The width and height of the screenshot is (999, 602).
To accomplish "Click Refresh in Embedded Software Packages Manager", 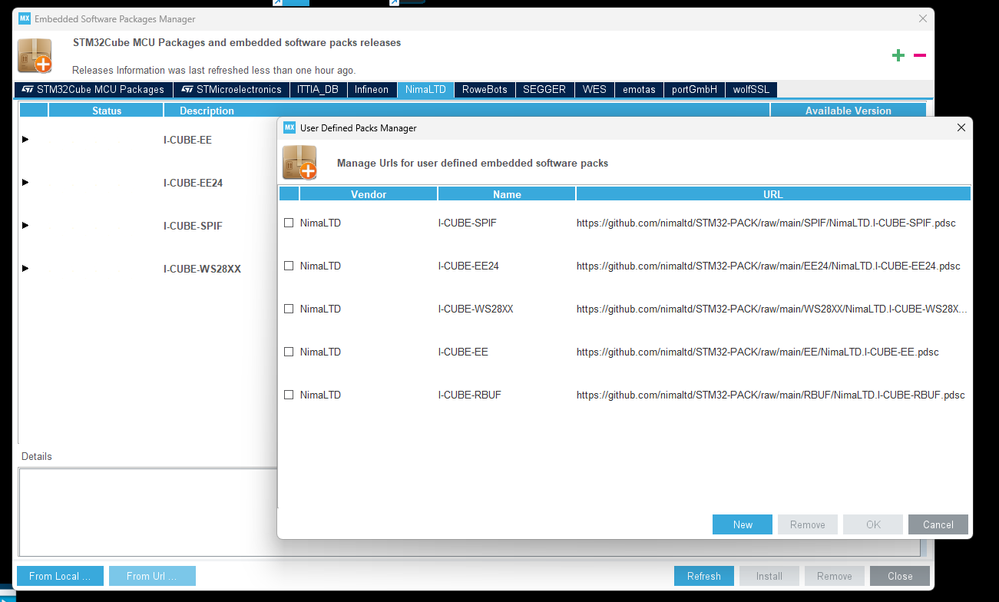I will 704,576.
